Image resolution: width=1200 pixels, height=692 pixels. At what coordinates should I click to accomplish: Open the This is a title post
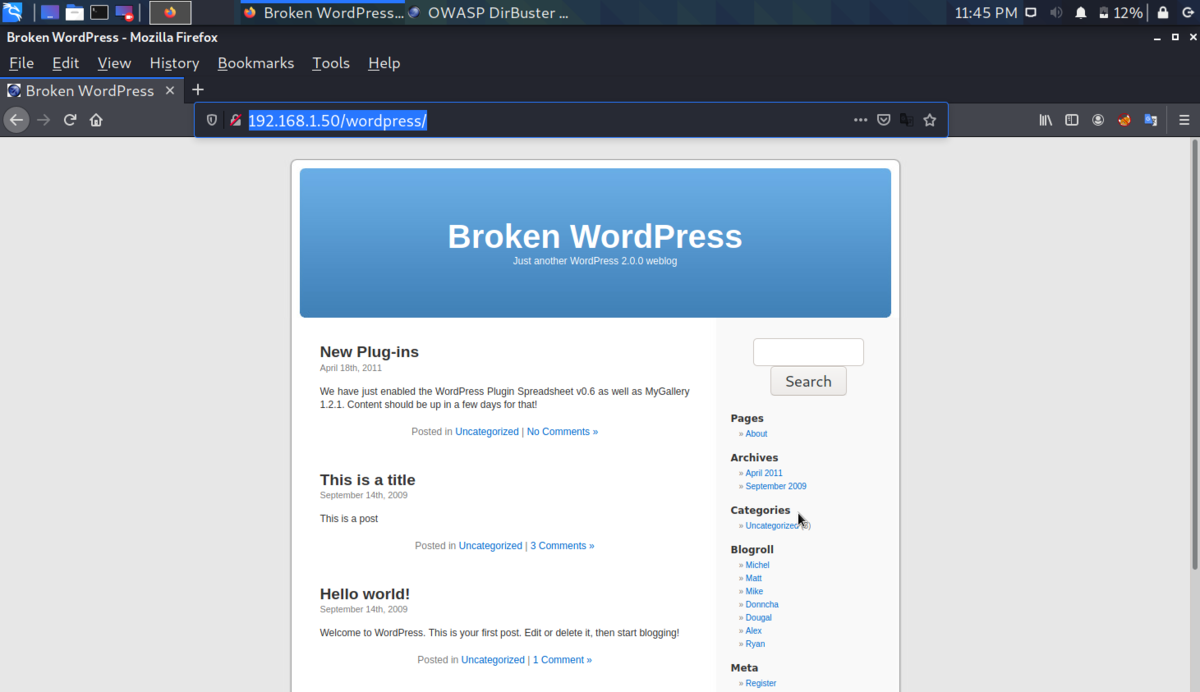coord(367,480)
